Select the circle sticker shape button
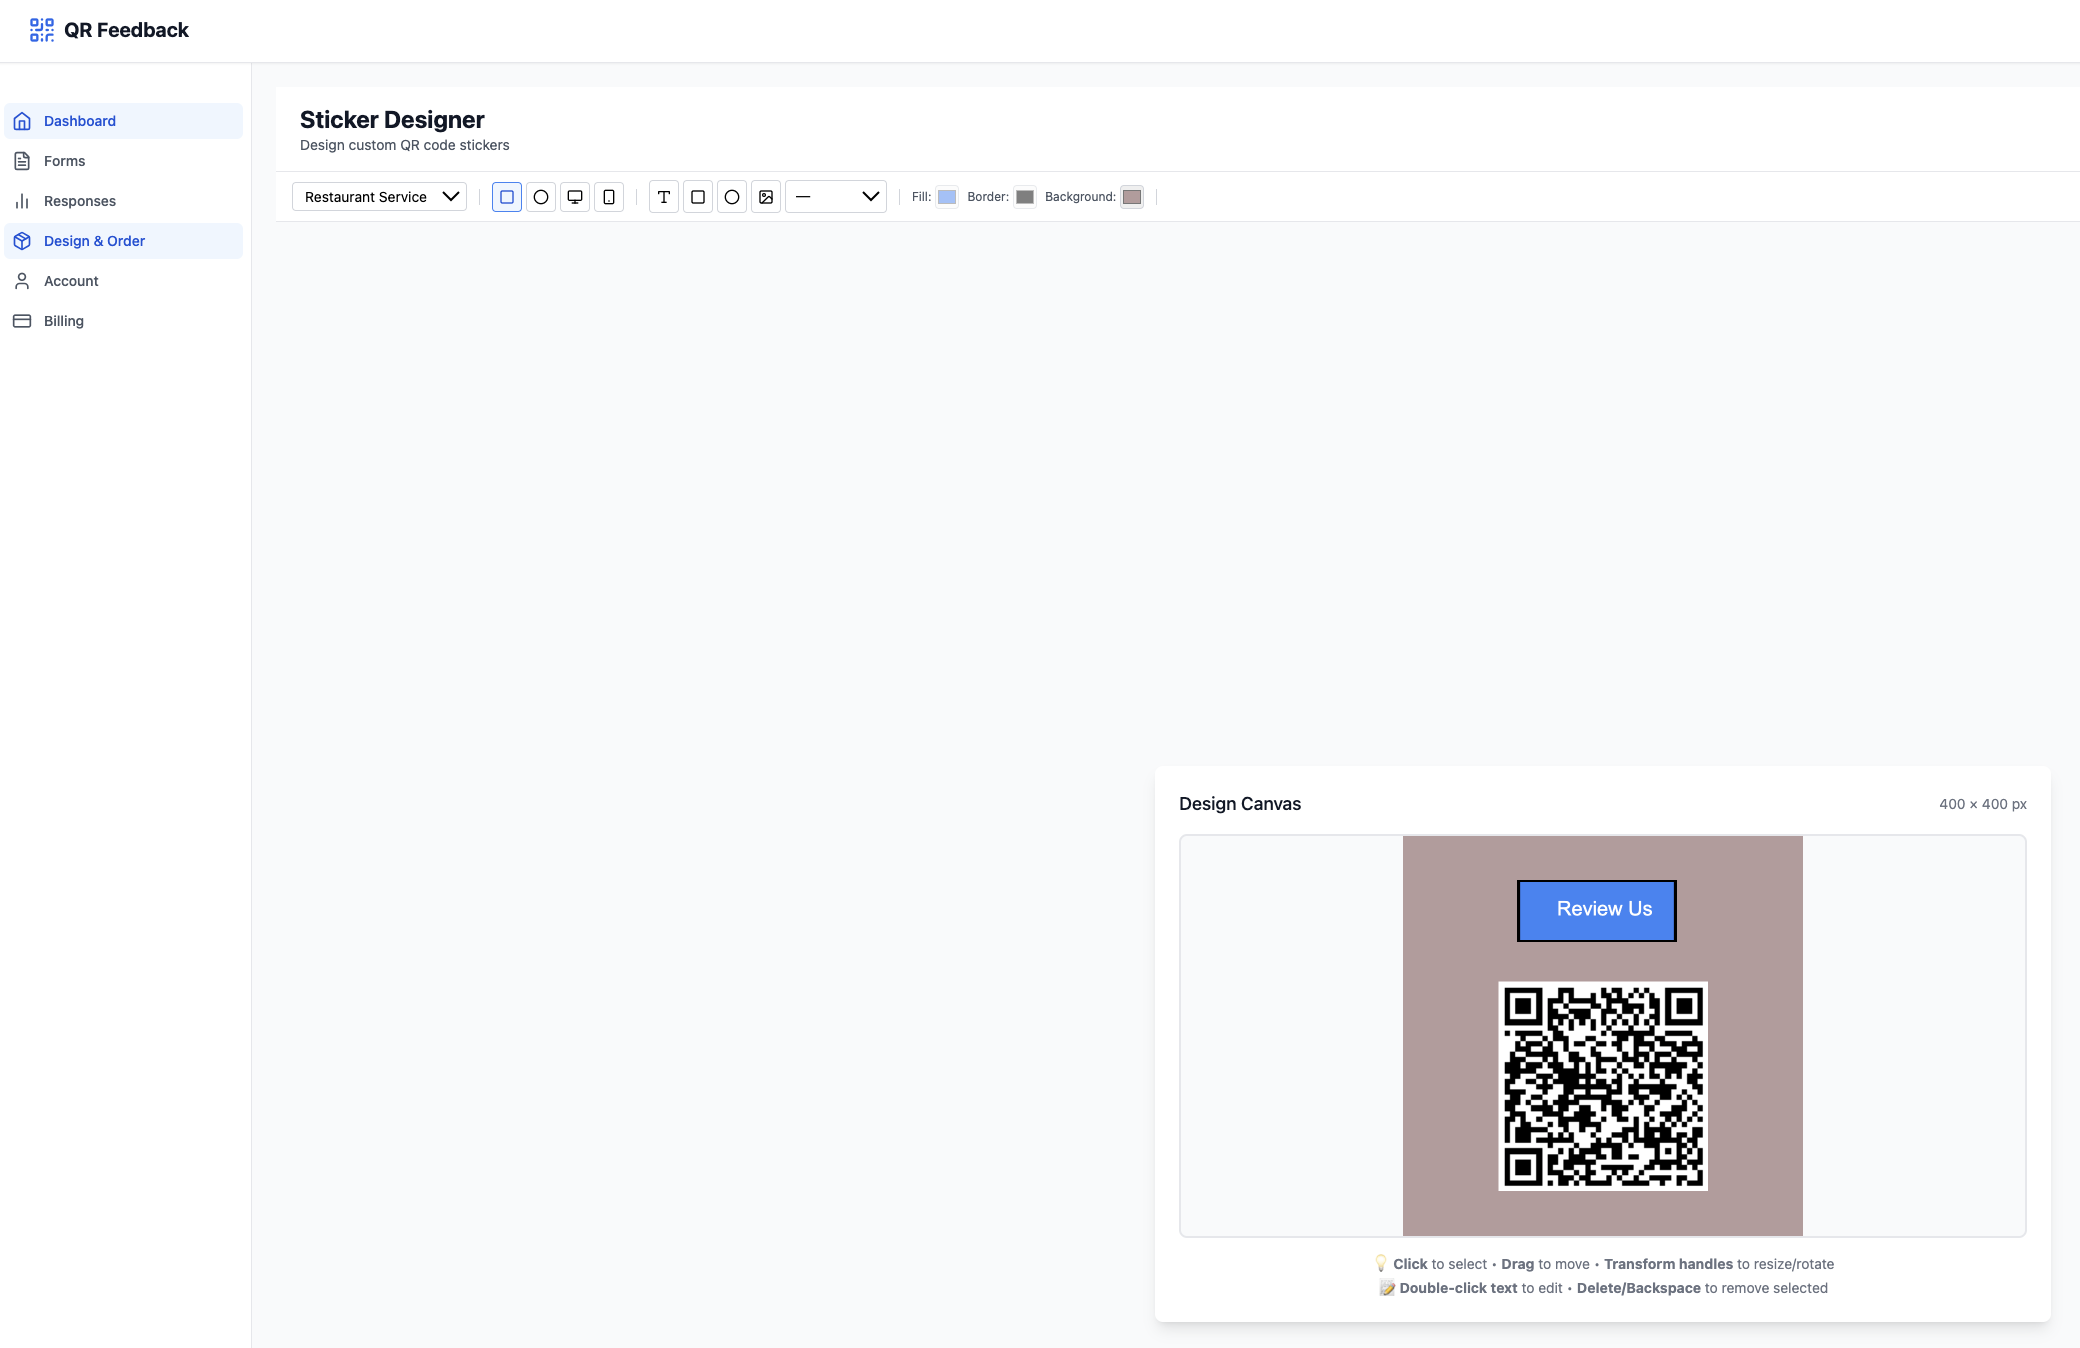This screenshot has width=2080, height=1348. (x=541, y=197)
